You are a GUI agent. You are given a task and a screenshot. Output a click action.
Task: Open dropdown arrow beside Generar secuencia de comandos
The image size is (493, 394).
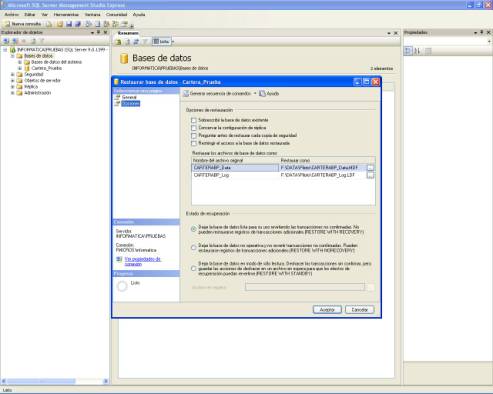(x=255, y=94)
